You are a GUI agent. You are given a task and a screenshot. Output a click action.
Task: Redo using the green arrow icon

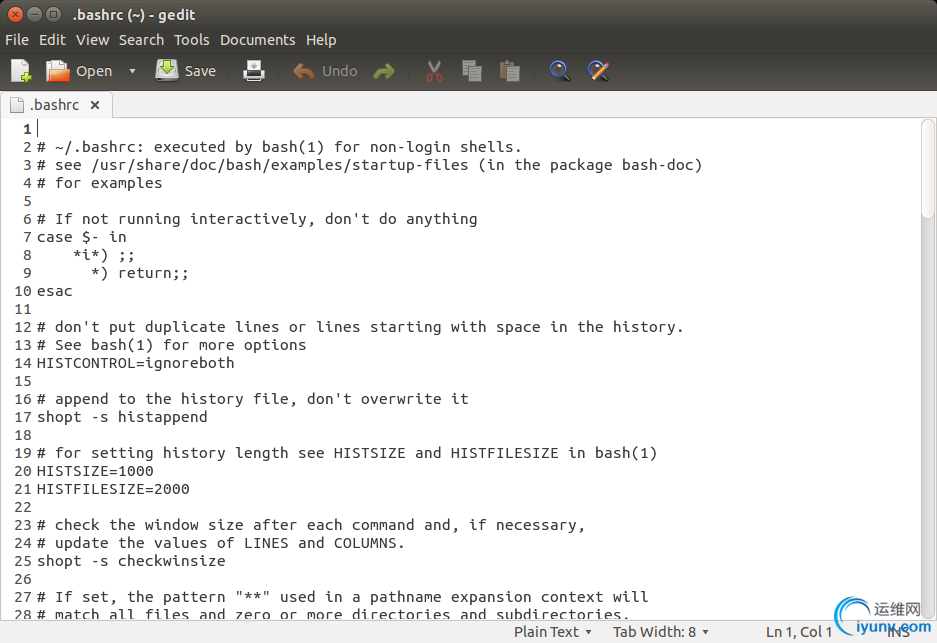[384, 72]
